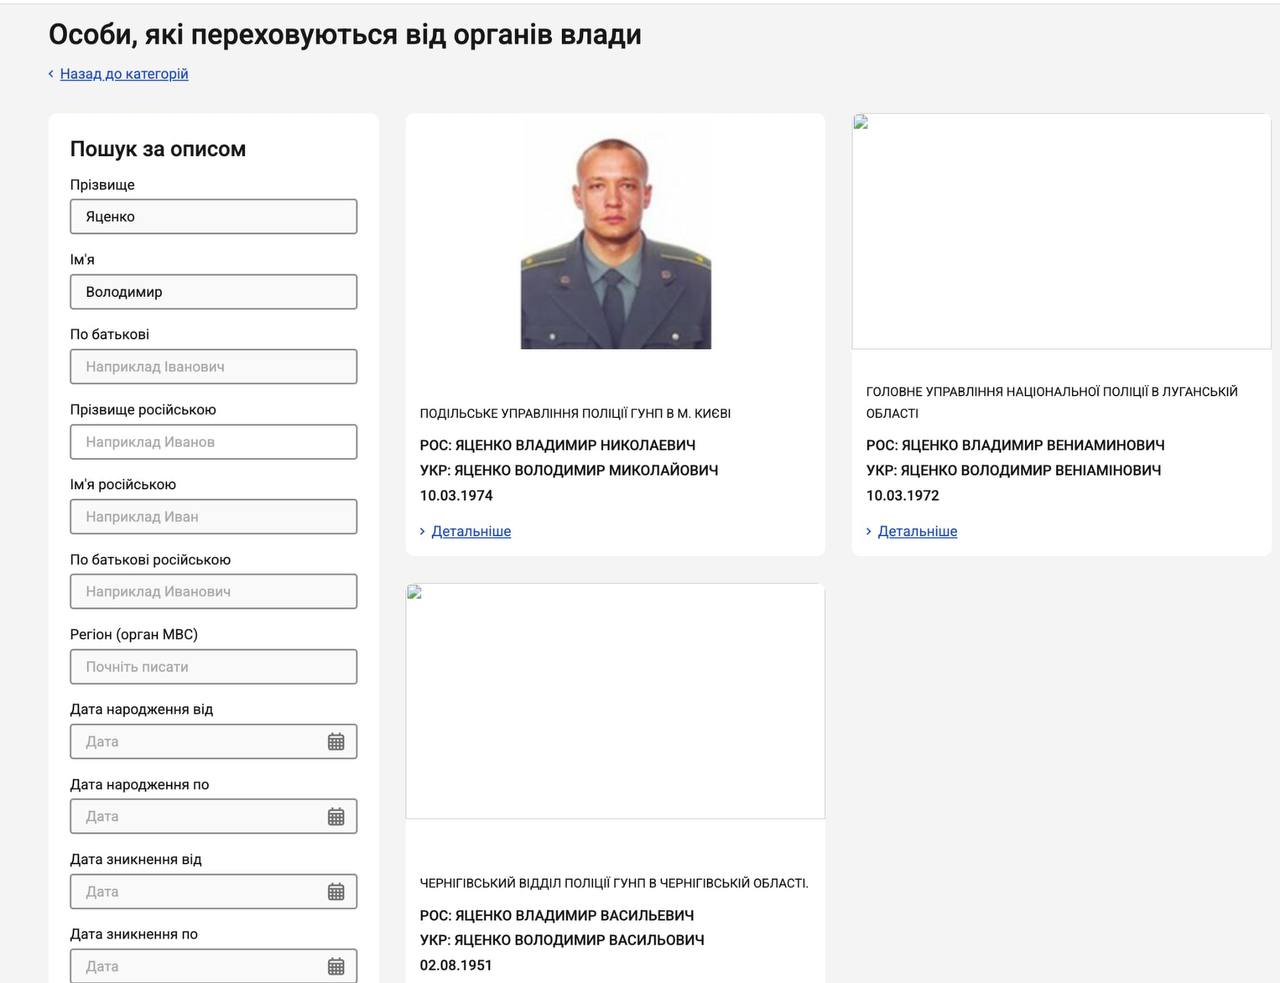Image resolution: width=1280 pixels, height=983 pixels.
Task: Click broken image icon on Васильович card
Action: coord(414,592)
